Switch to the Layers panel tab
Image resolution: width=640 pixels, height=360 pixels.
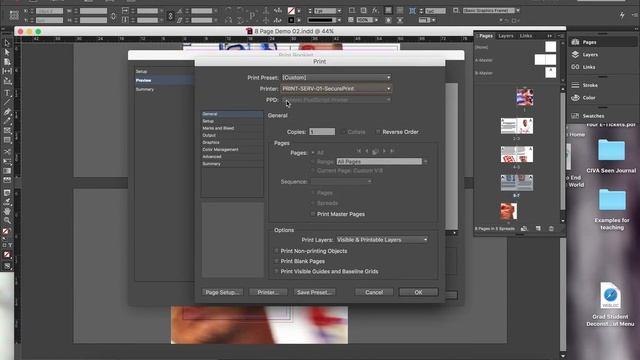click(x=506, y=36)
